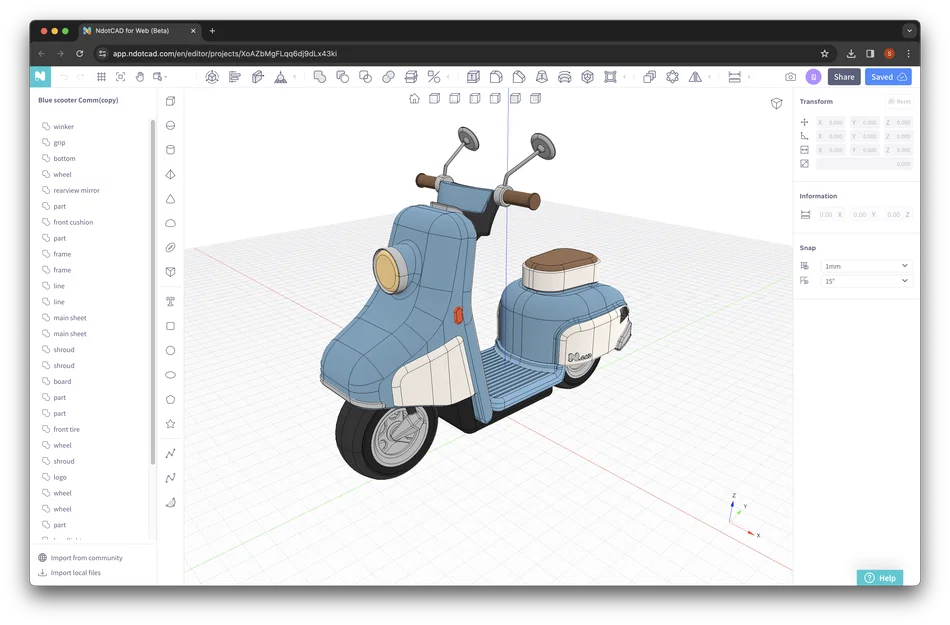Open the align objects tool

click(234, 77)
